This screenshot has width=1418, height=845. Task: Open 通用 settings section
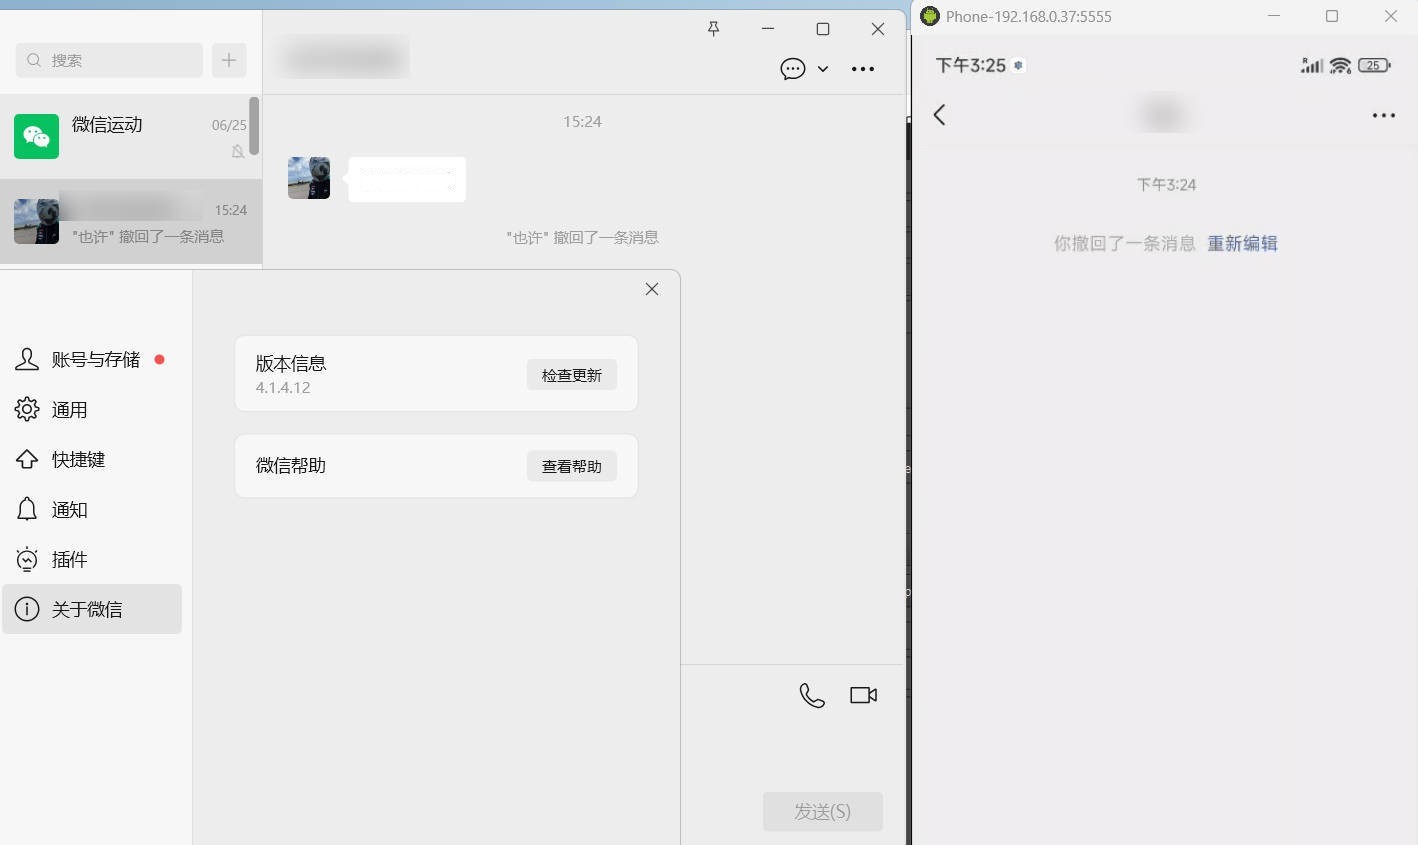pyautogui.click(x=92, y=410)
